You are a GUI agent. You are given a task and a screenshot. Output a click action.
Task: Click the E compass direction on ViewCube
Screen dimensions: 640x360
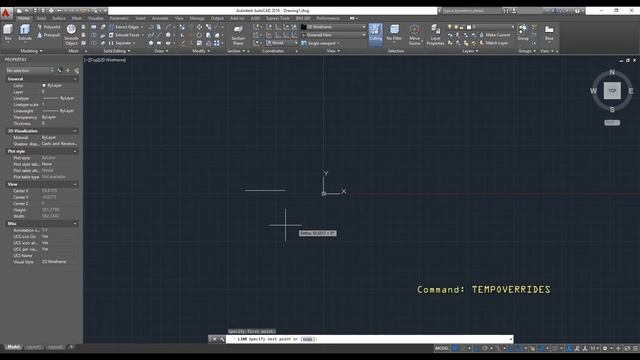click(x=631, y=91)
